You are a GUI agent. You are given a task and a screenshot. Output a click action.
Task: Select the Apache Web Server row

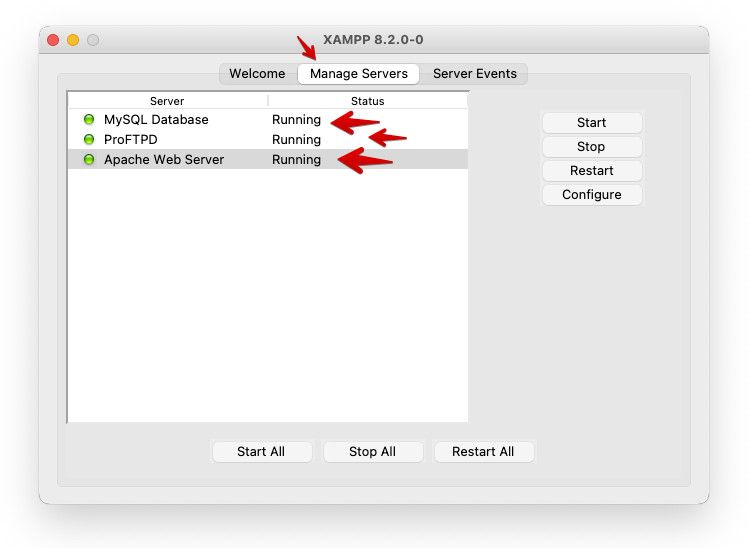(268, 160)
